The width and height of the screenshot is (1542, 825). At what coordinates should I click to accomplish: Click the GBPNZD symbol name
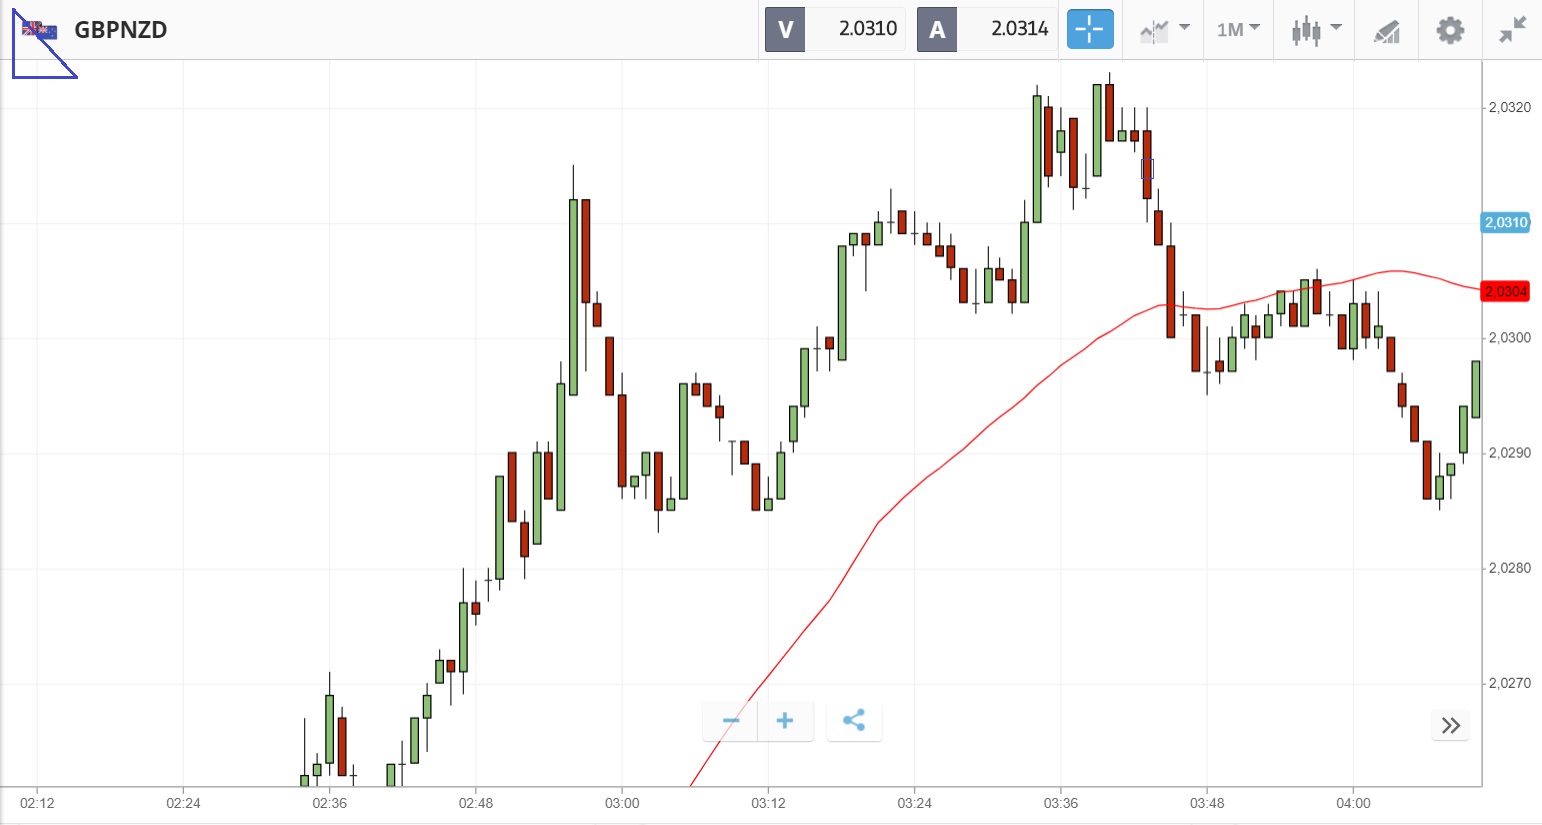point(121,30)
